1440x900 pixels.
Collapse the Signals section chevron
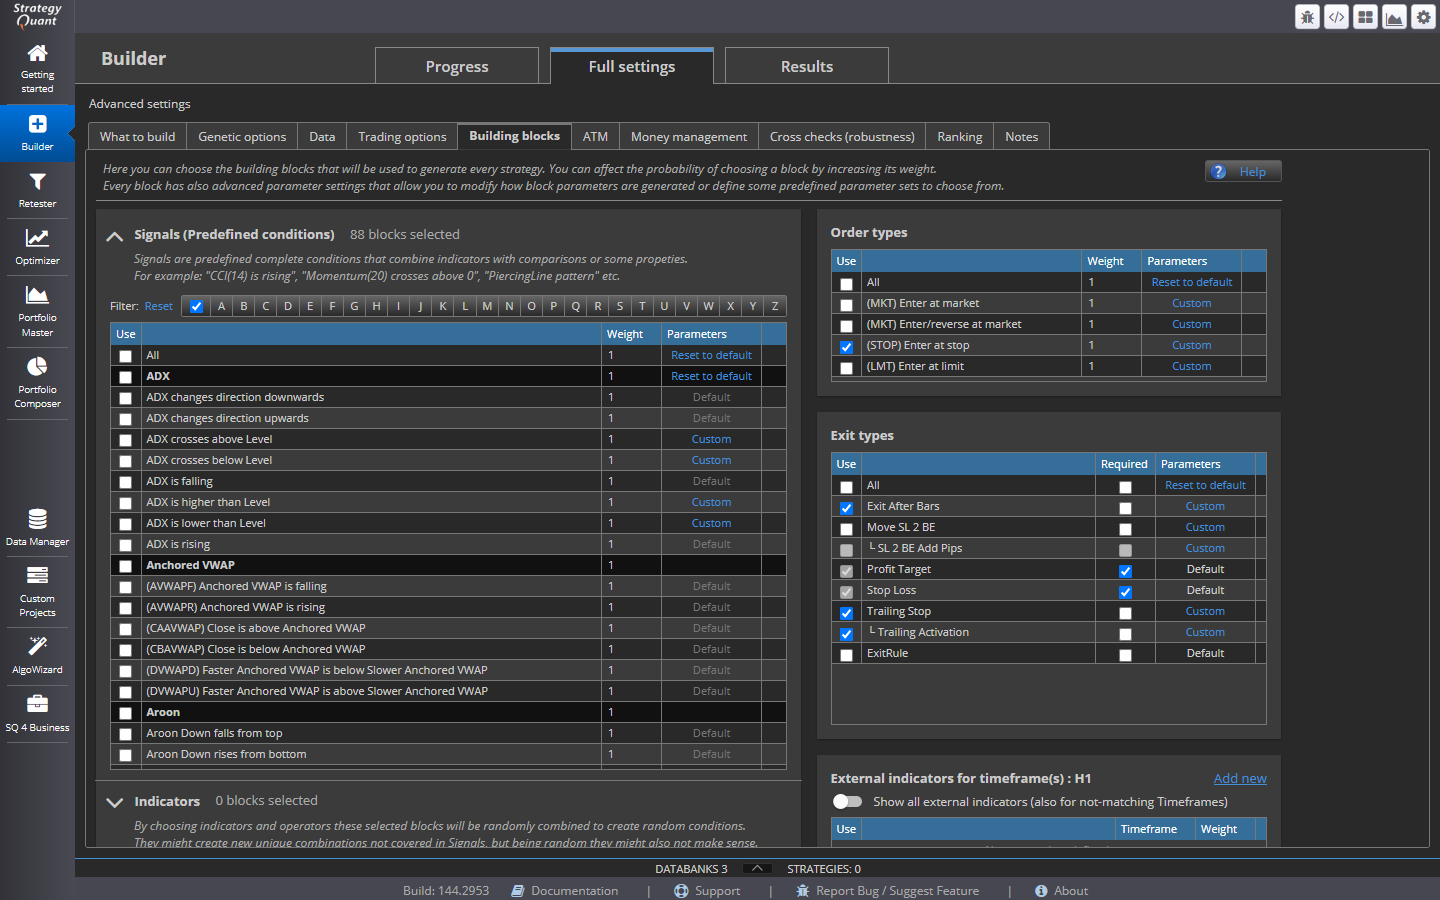(115, 236)
